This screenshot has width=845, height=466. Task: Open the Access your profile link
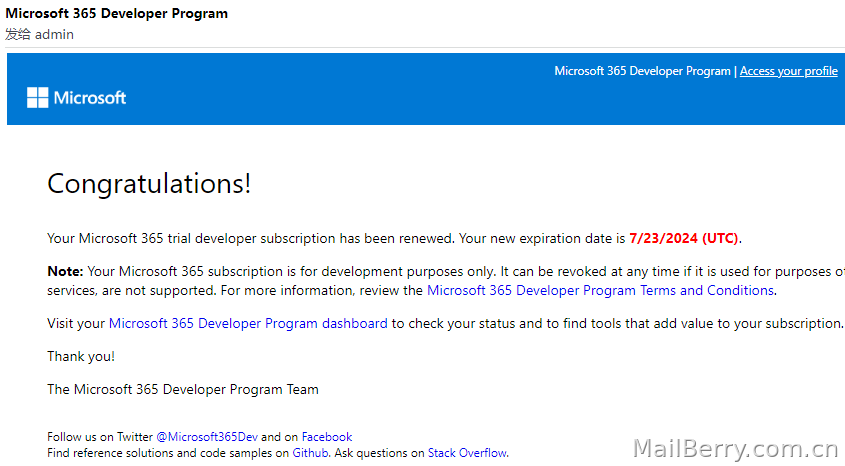tap(788, 71)
